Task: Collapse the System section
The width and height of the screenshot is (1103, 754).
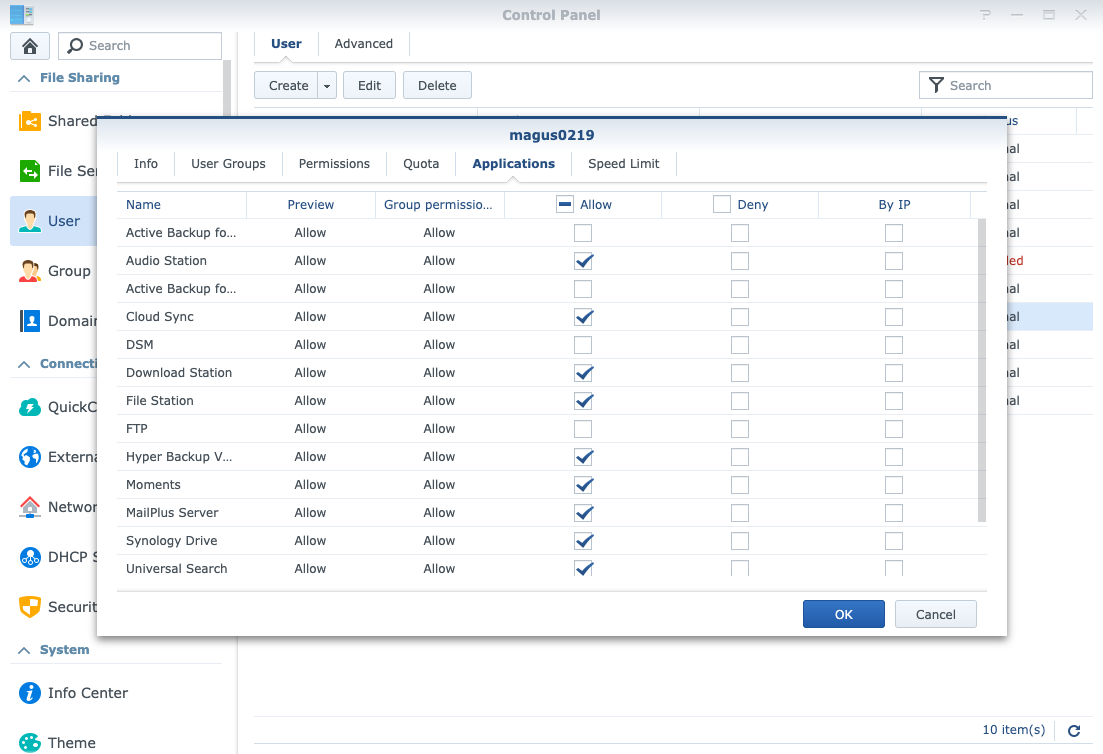Action: pos(24,650)
